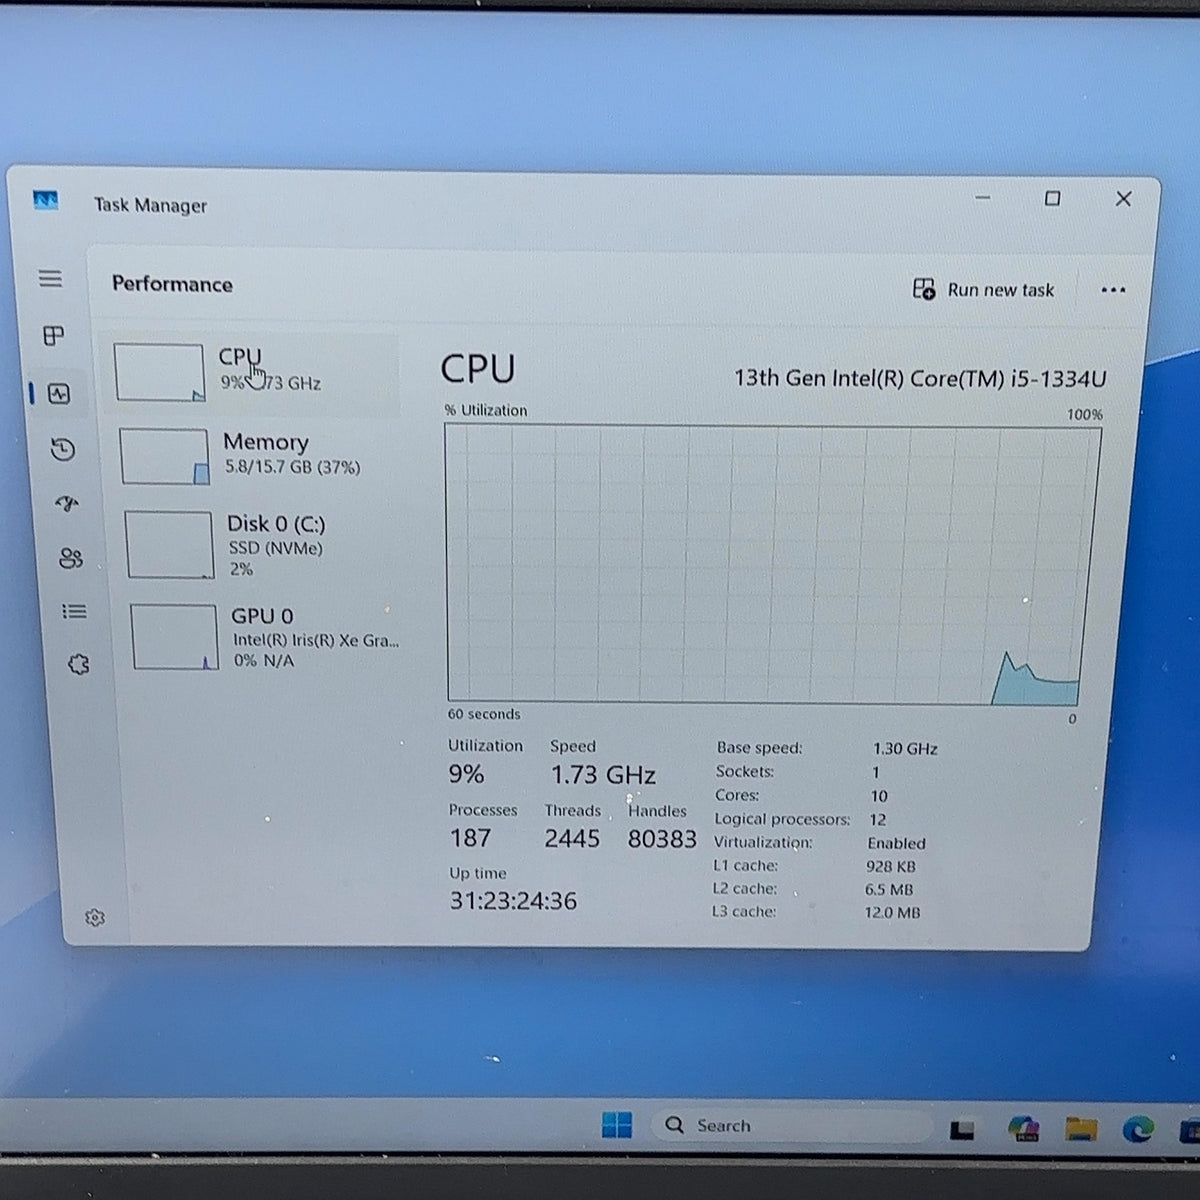
Task: Launch Microsoft Edge from the taskbar
Action: point(1138,1129)
